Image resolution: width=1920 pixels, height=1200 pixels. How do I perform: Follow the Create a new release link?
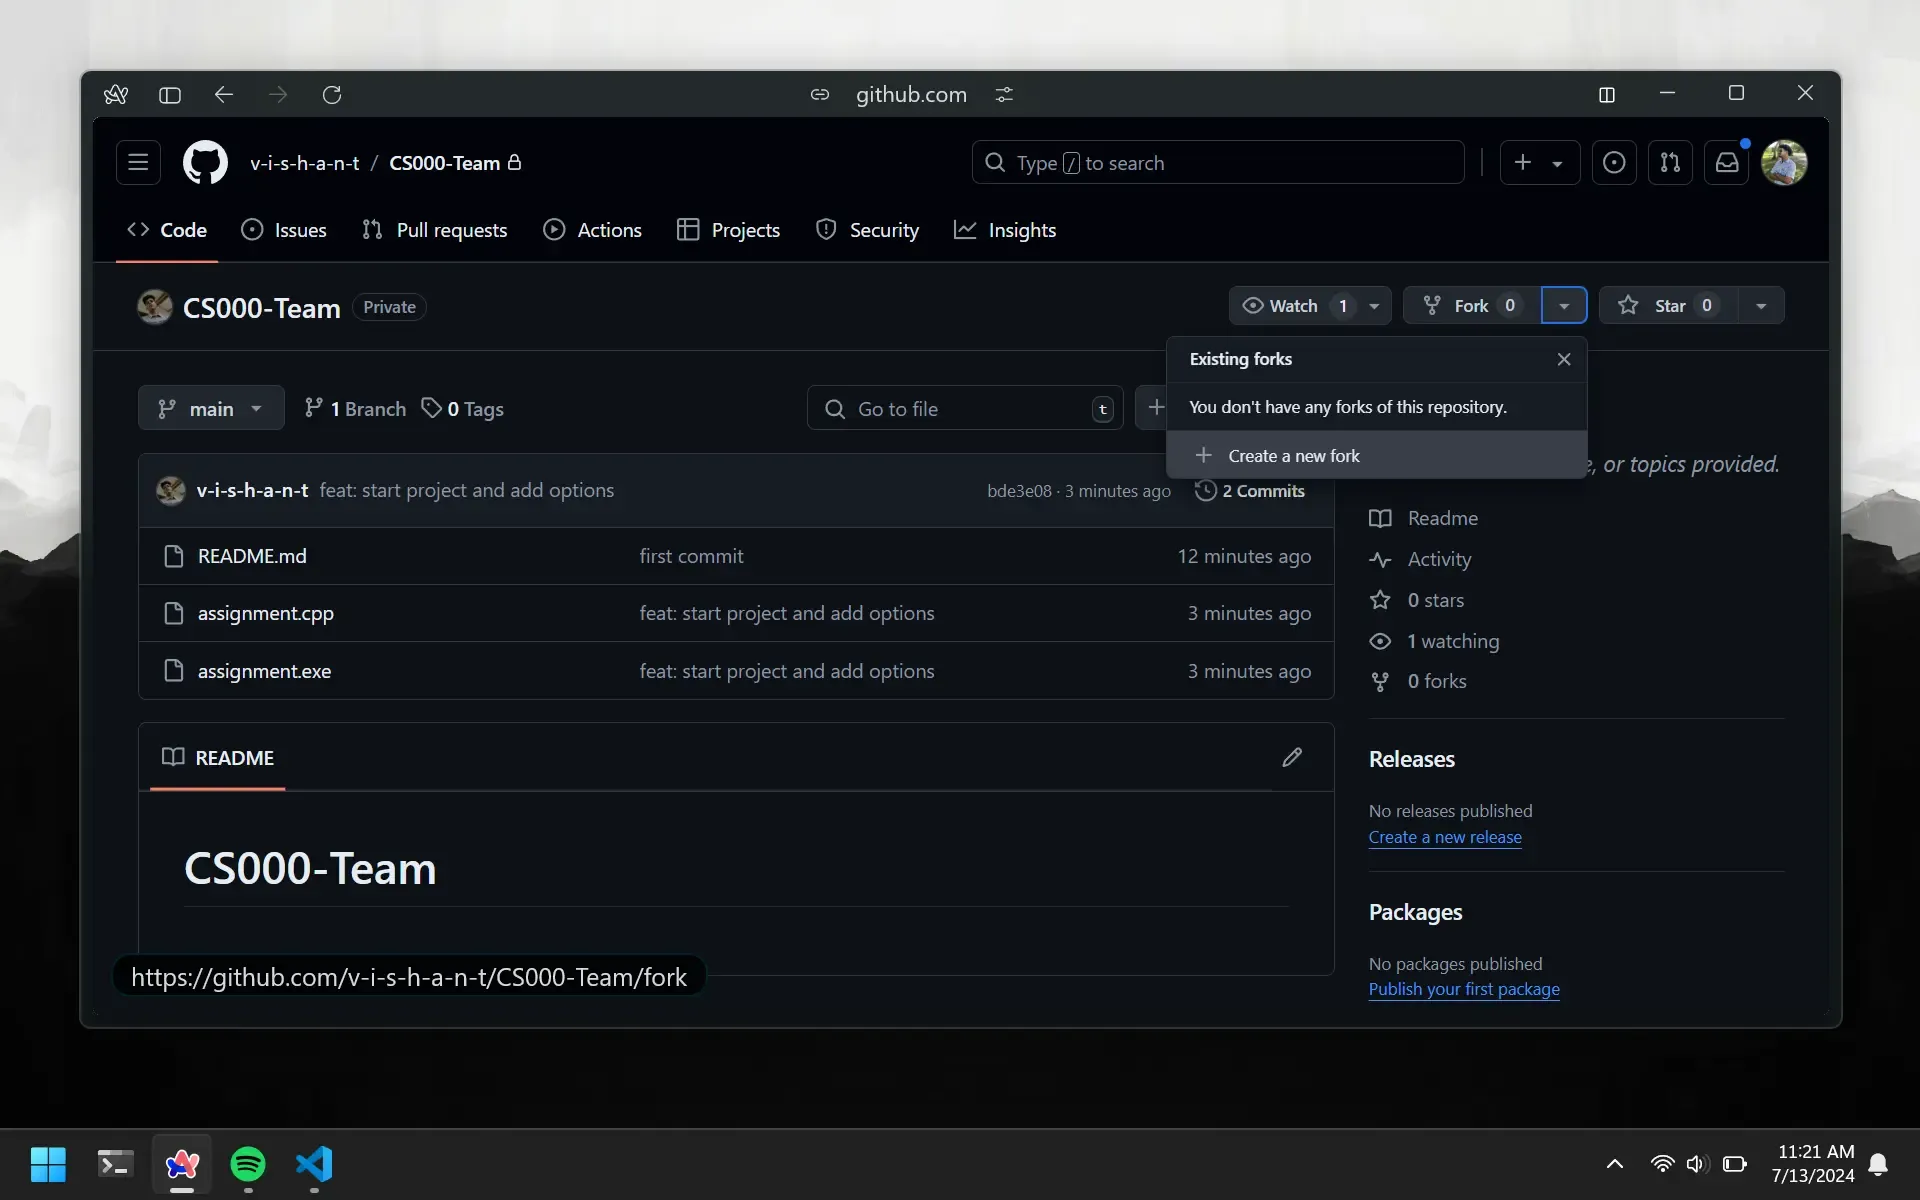[1445, 837]
